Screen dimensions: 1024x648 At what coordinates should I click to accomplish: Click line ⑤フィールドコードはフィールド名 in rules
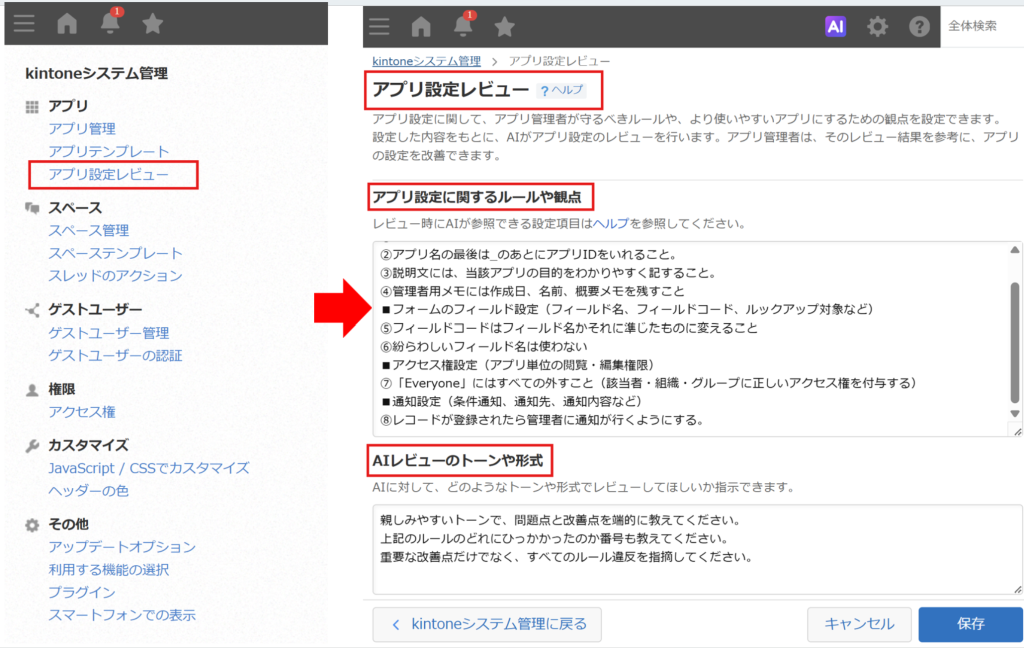pyautogui.click(x=569, y=328)
